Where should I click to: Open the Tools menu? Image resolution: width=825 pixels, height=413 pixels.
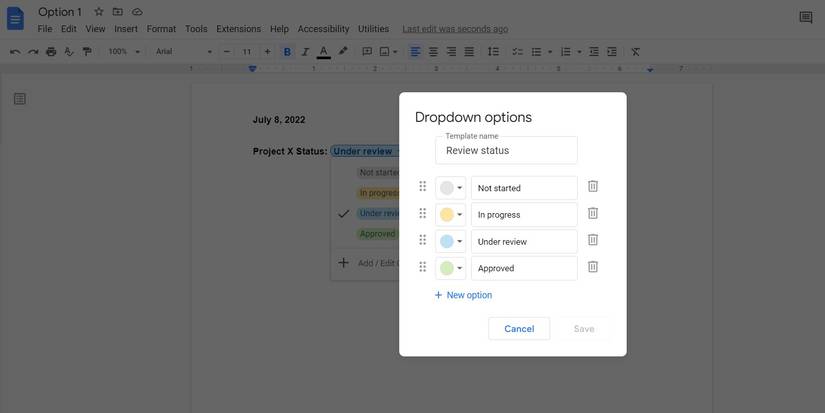coord(196,29)
